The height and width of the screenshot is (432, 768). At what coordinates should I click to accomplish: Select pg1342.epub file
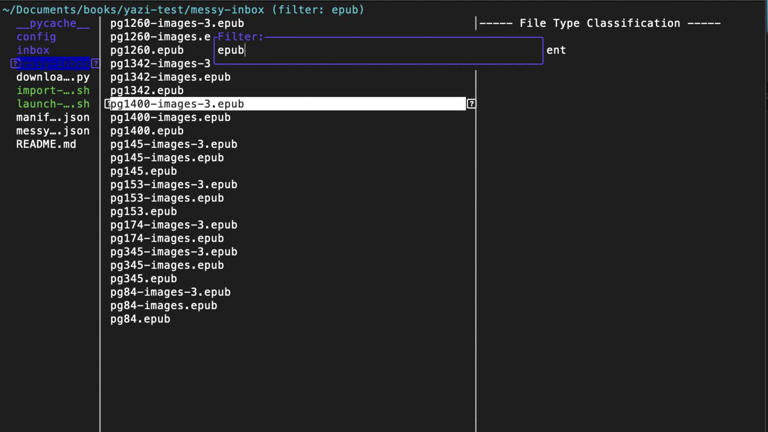coord(146,90)
